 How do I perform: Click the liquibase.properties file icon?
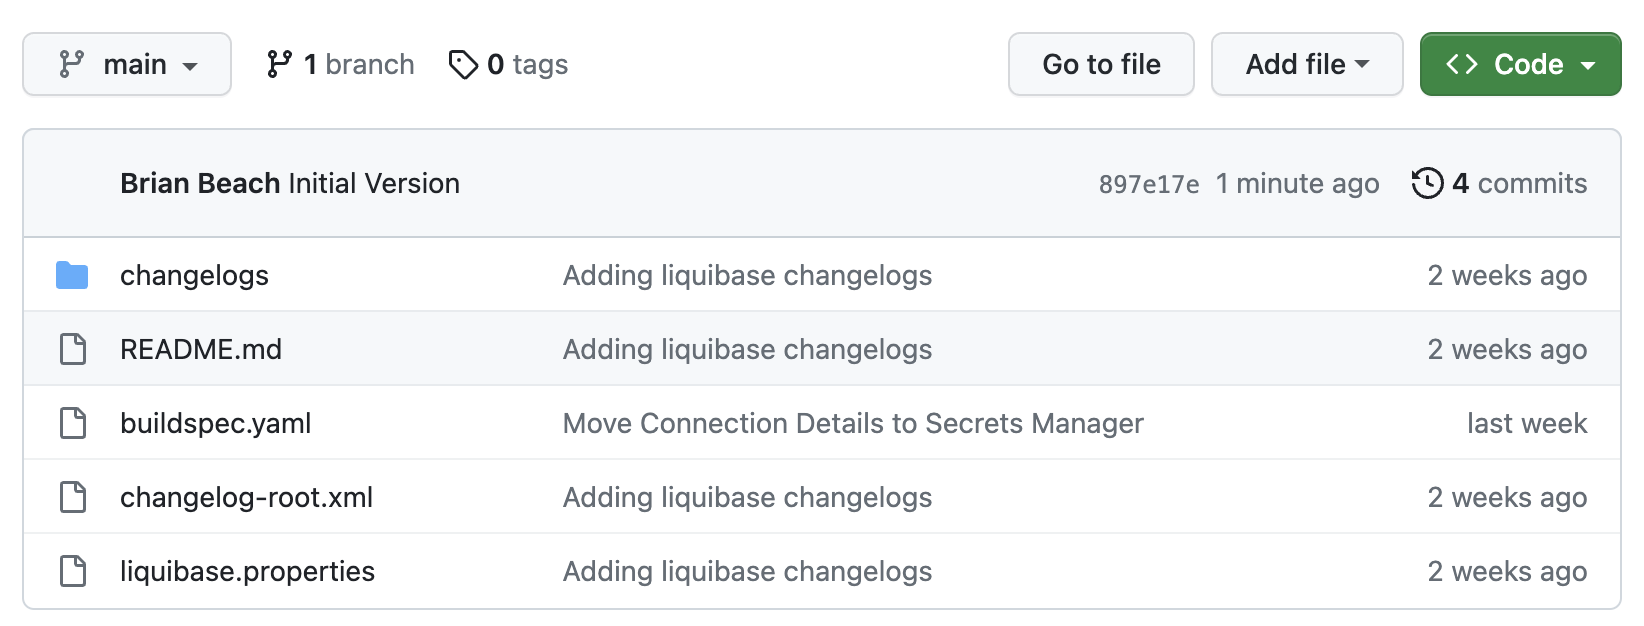coord(71,570)
